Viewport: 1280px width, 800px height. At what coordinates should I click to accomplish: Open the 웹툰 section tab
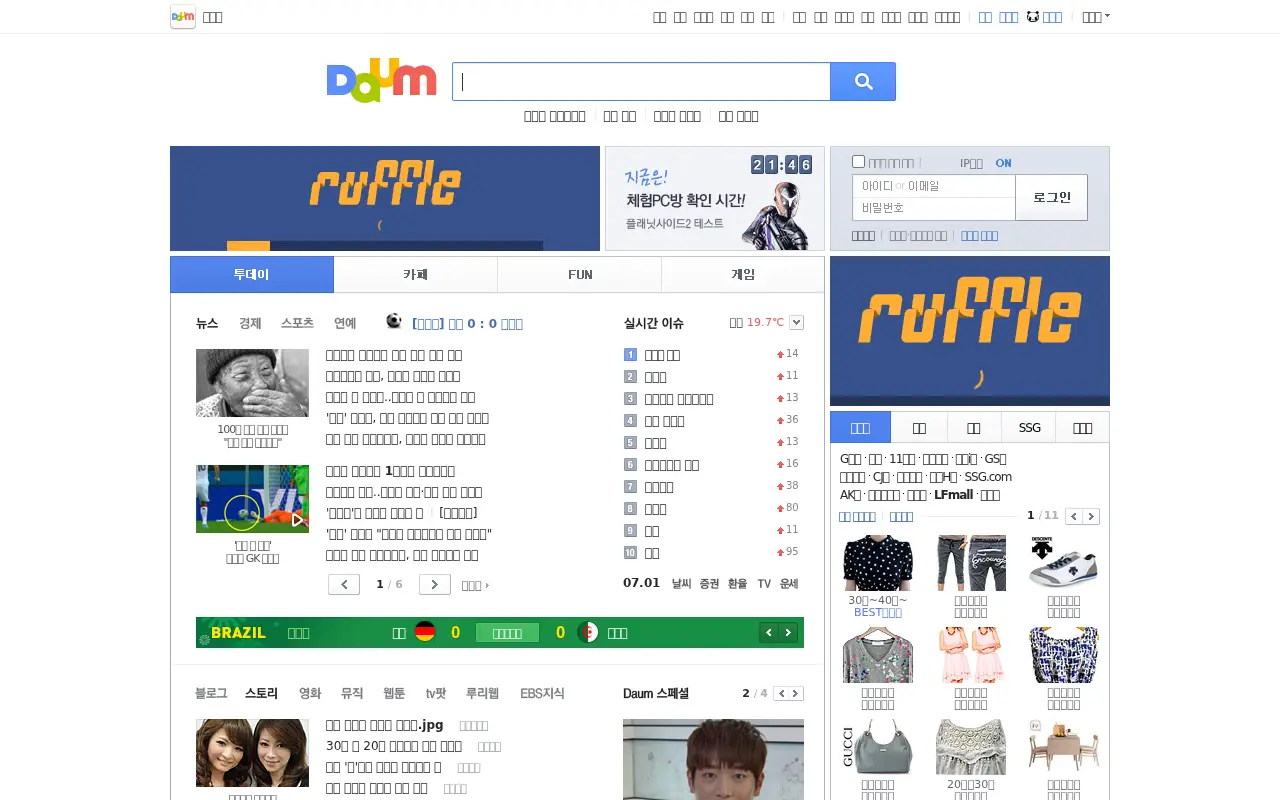(x=394, y=693)
